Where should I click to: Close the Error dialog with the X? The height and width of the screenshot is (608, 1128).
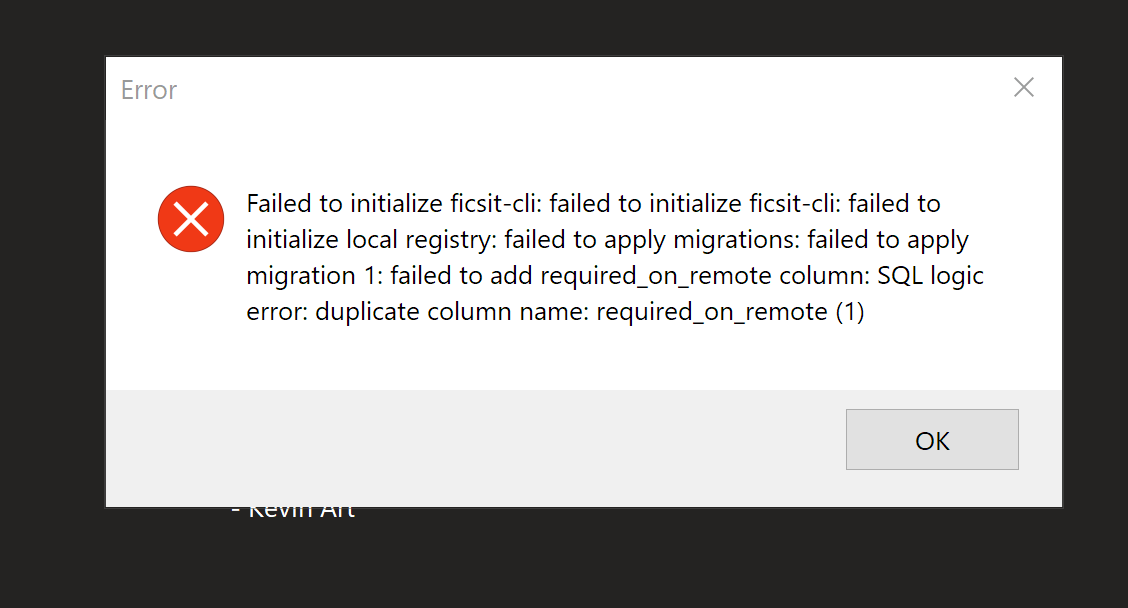pos(1023,88)
